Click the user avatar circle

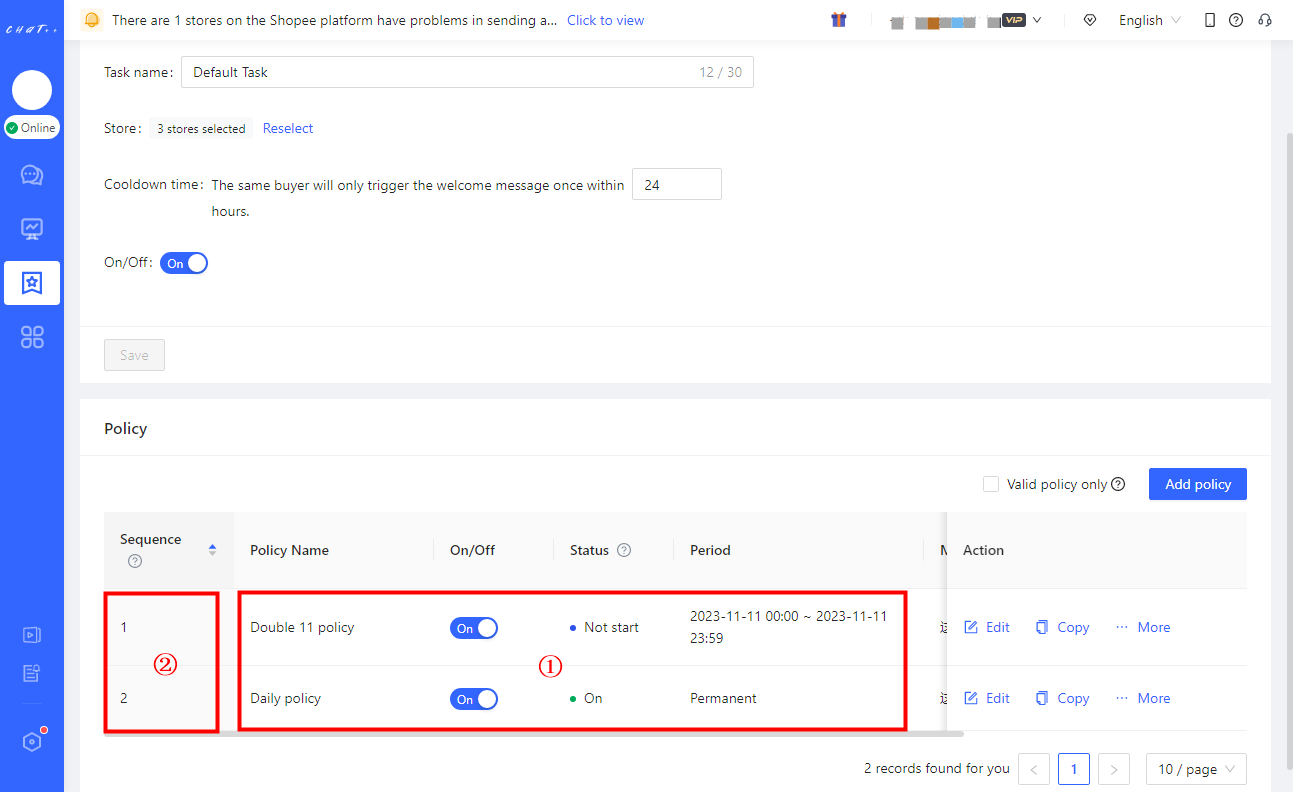click(32, 91)
